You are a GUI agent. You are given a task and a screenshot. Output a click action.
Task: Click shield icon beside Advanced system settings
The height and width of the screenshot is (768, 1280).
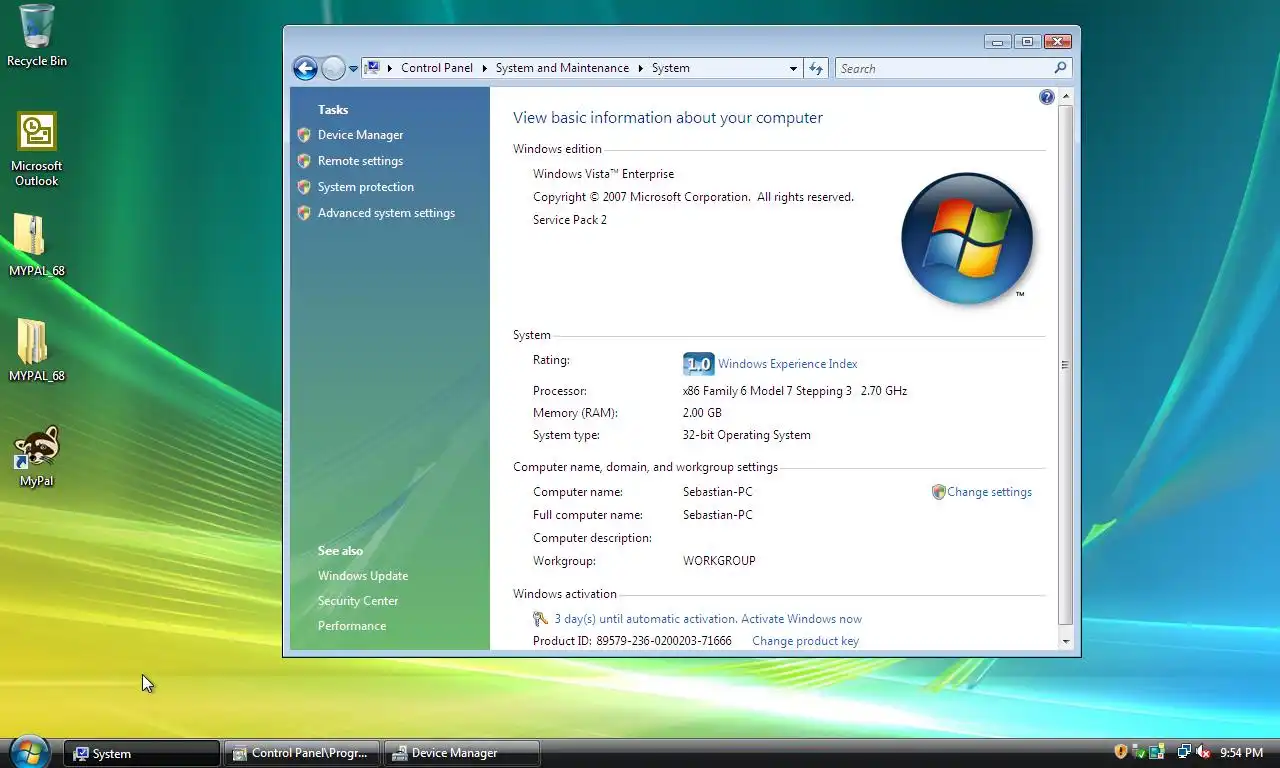[x=304, y=213]
